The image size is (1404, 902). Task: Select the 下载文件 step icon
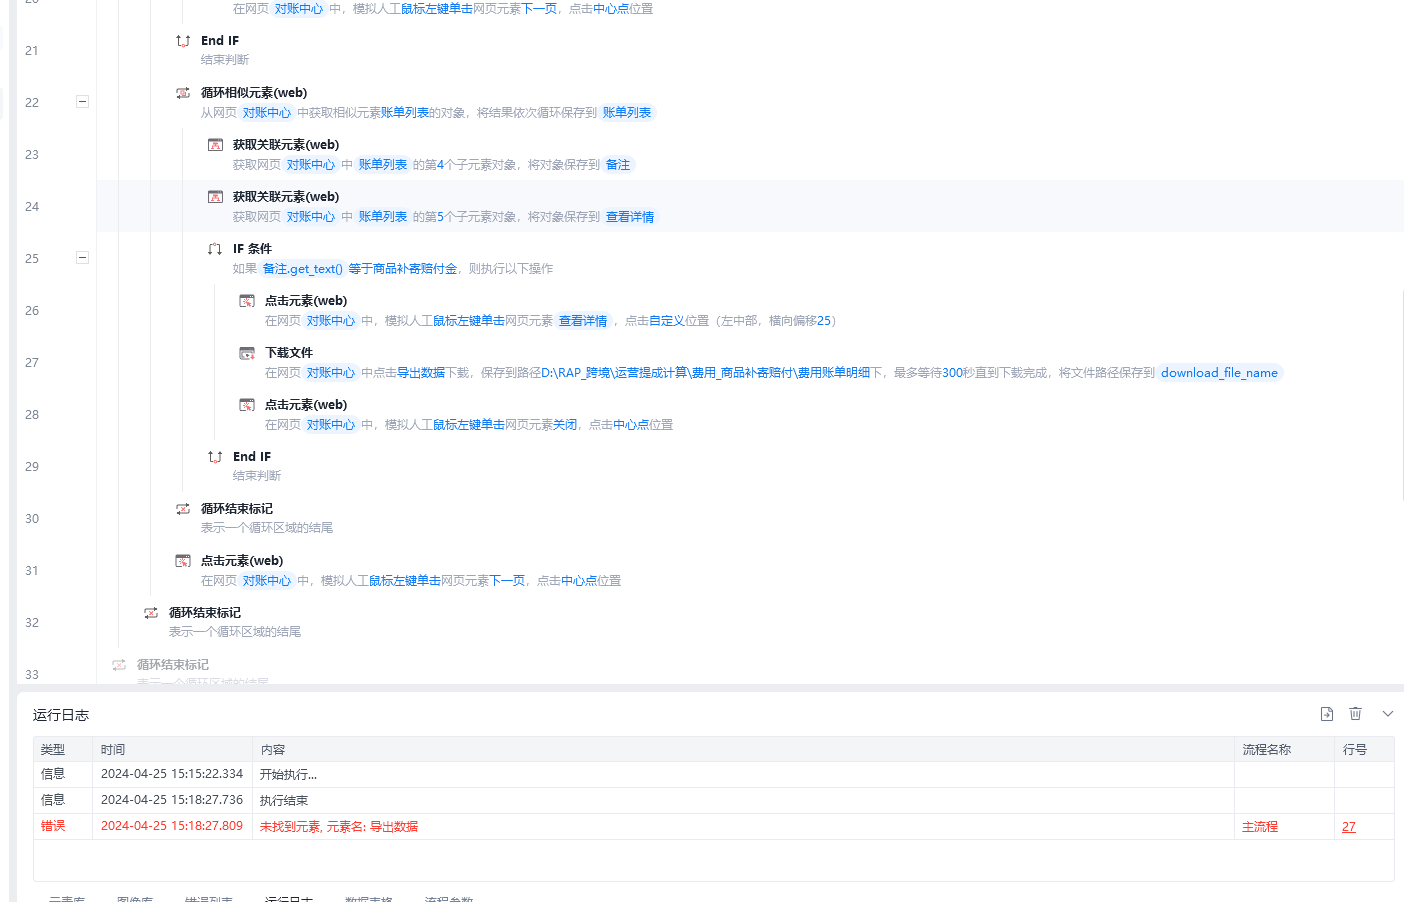click(247, 353)
